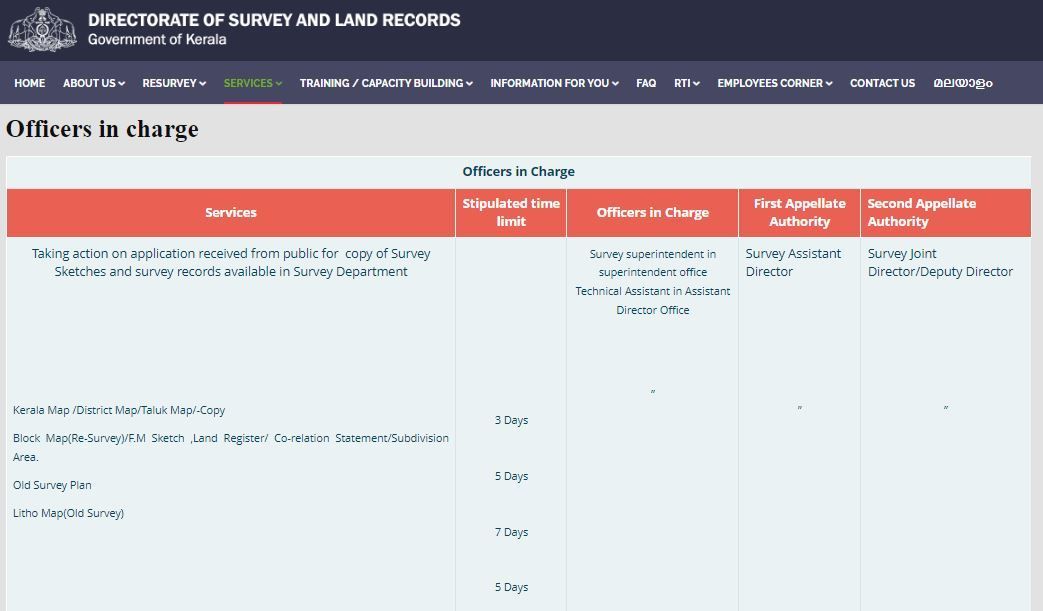Open the Employees Corner dropdown
Viewport: 1043px width, 611px height.
[x=774, y=83]
